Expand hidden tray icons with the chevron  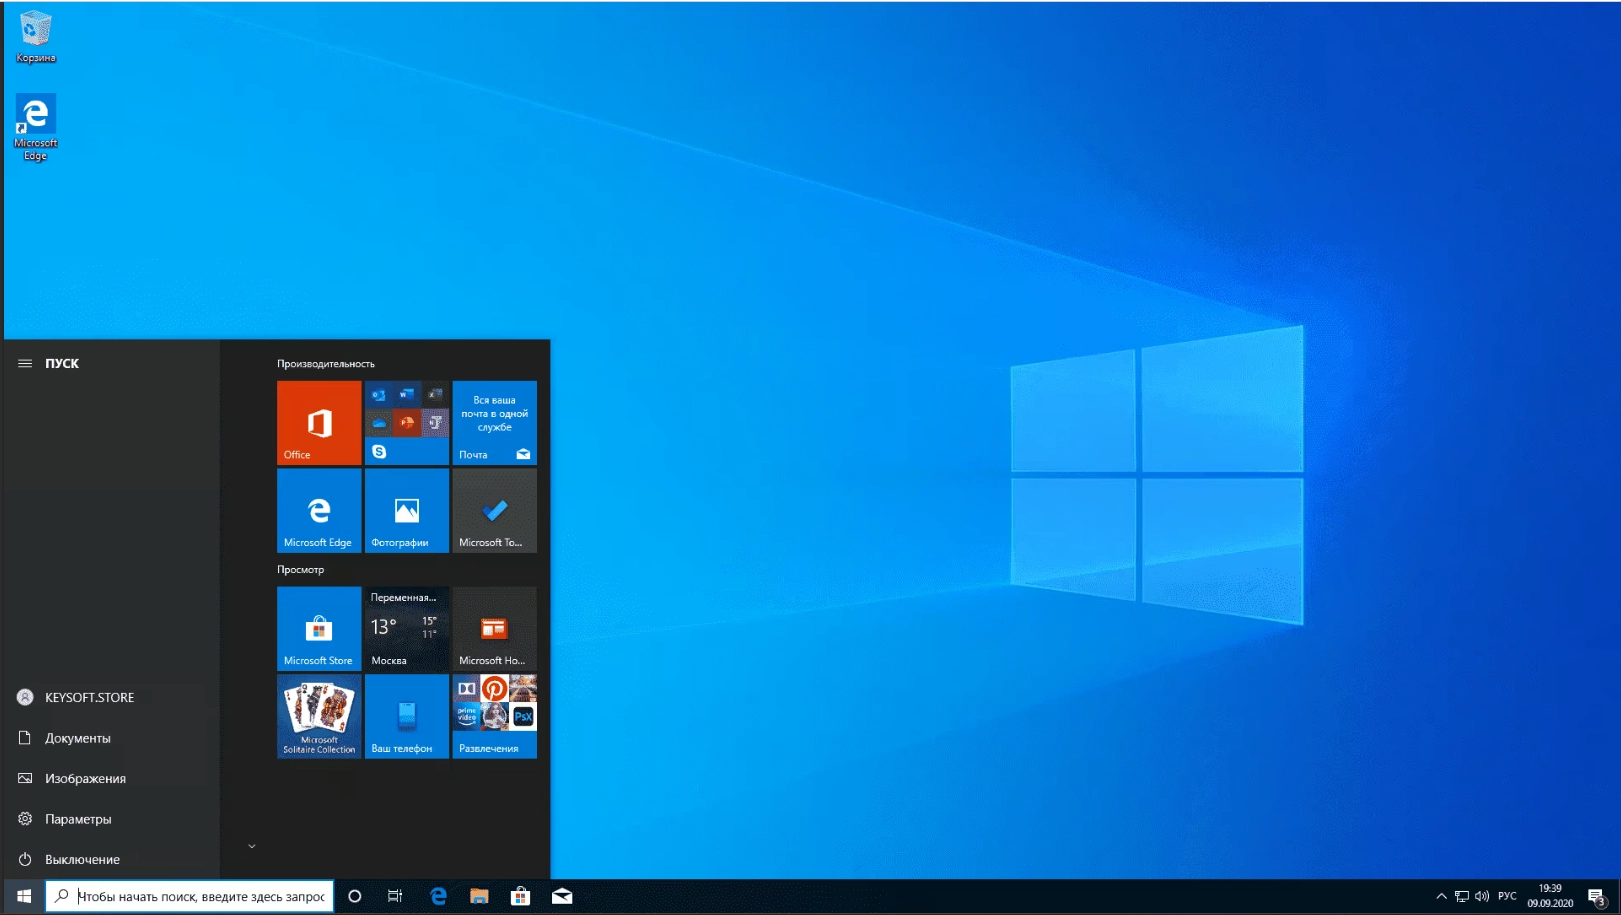point(1442,896)
